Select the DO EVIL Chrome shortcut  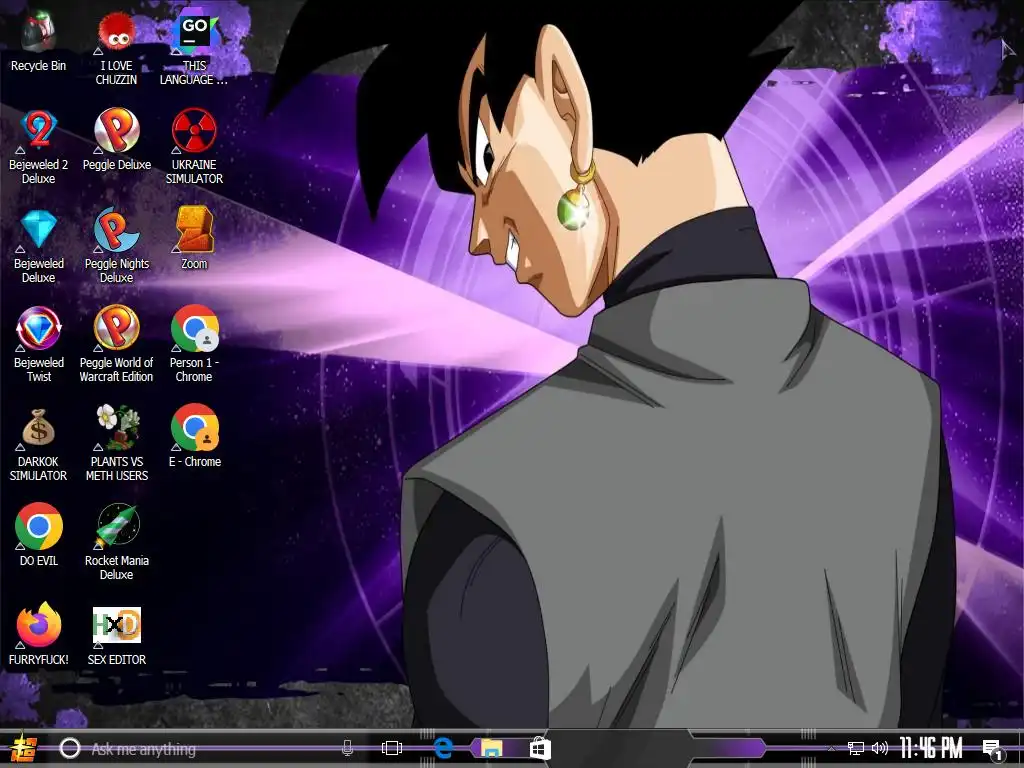(39, 526)
